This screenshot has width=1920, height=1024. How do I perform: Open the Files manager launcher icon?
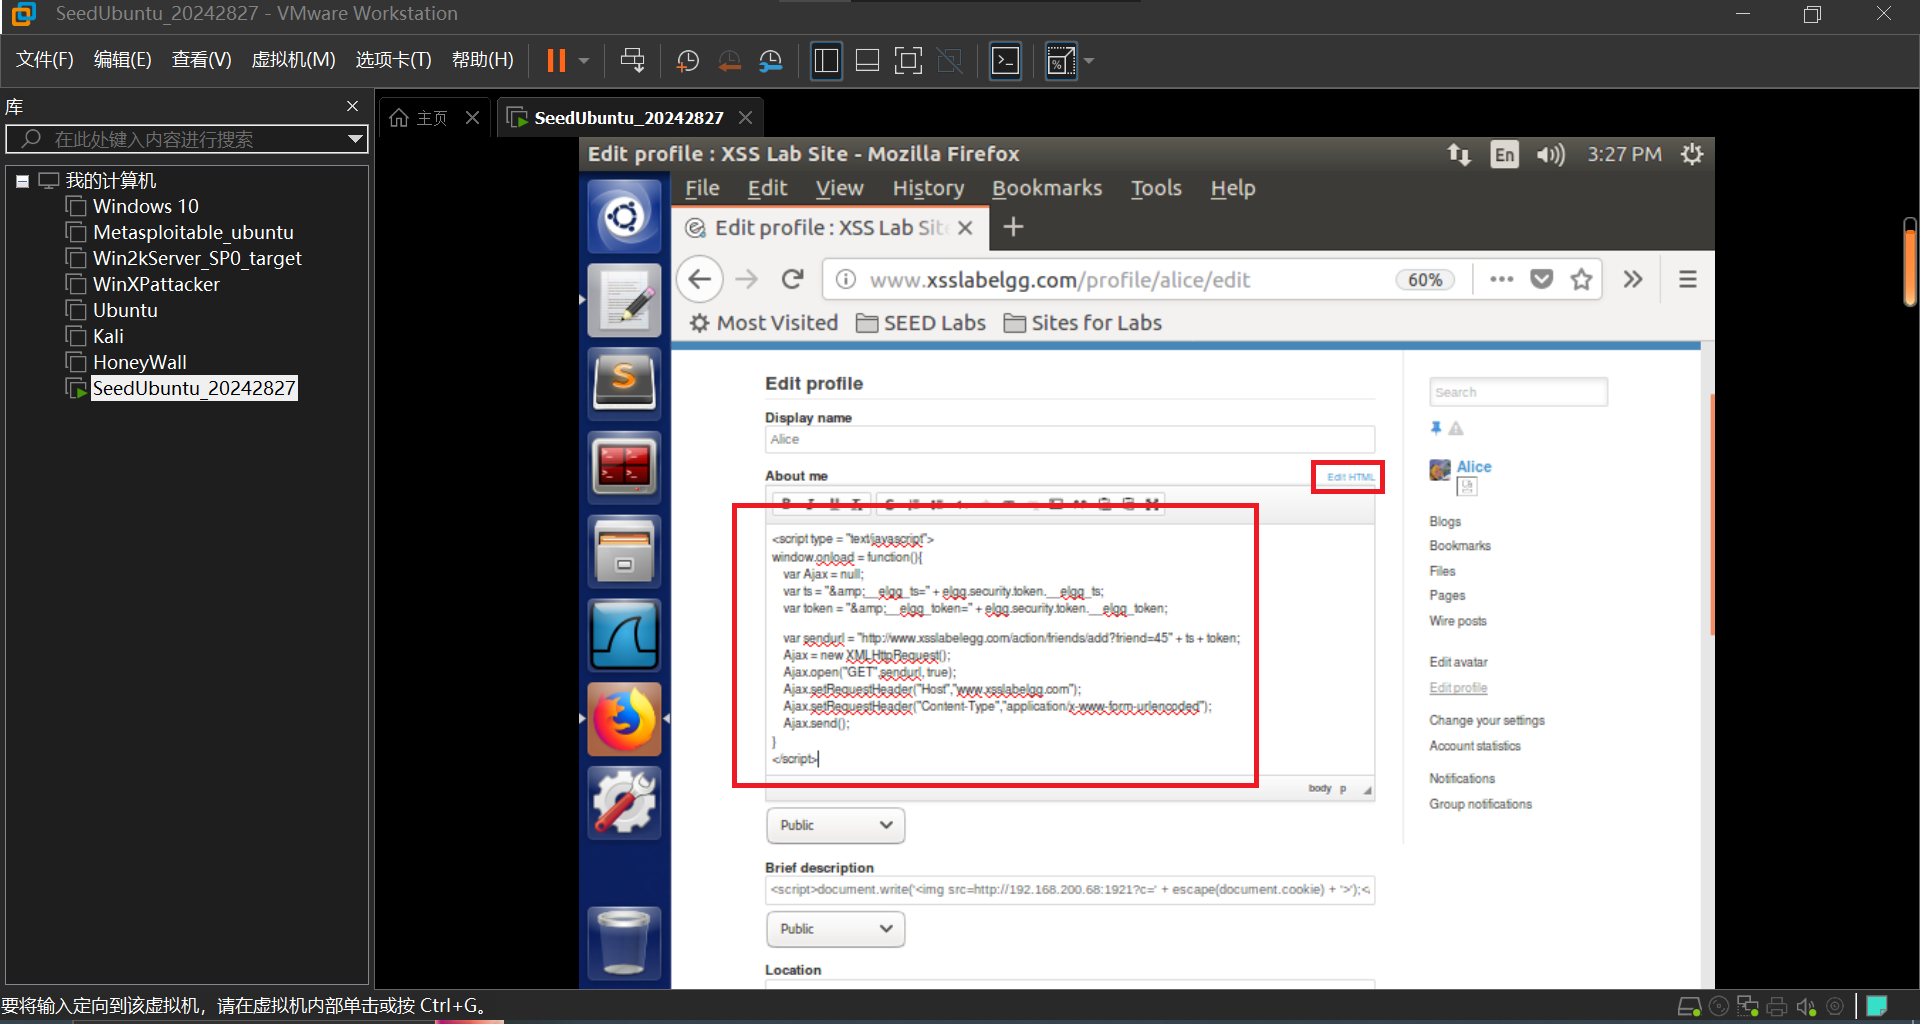pyautogui.click(x=624, y=550)
